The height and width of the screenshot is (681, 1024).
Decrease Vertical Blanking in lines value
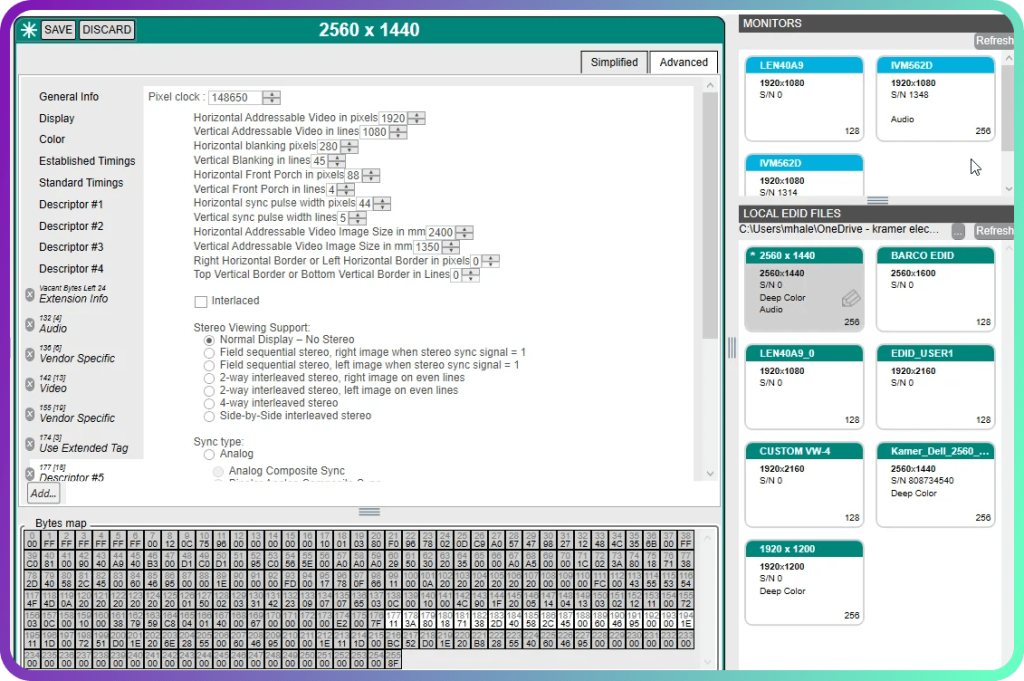336,164
